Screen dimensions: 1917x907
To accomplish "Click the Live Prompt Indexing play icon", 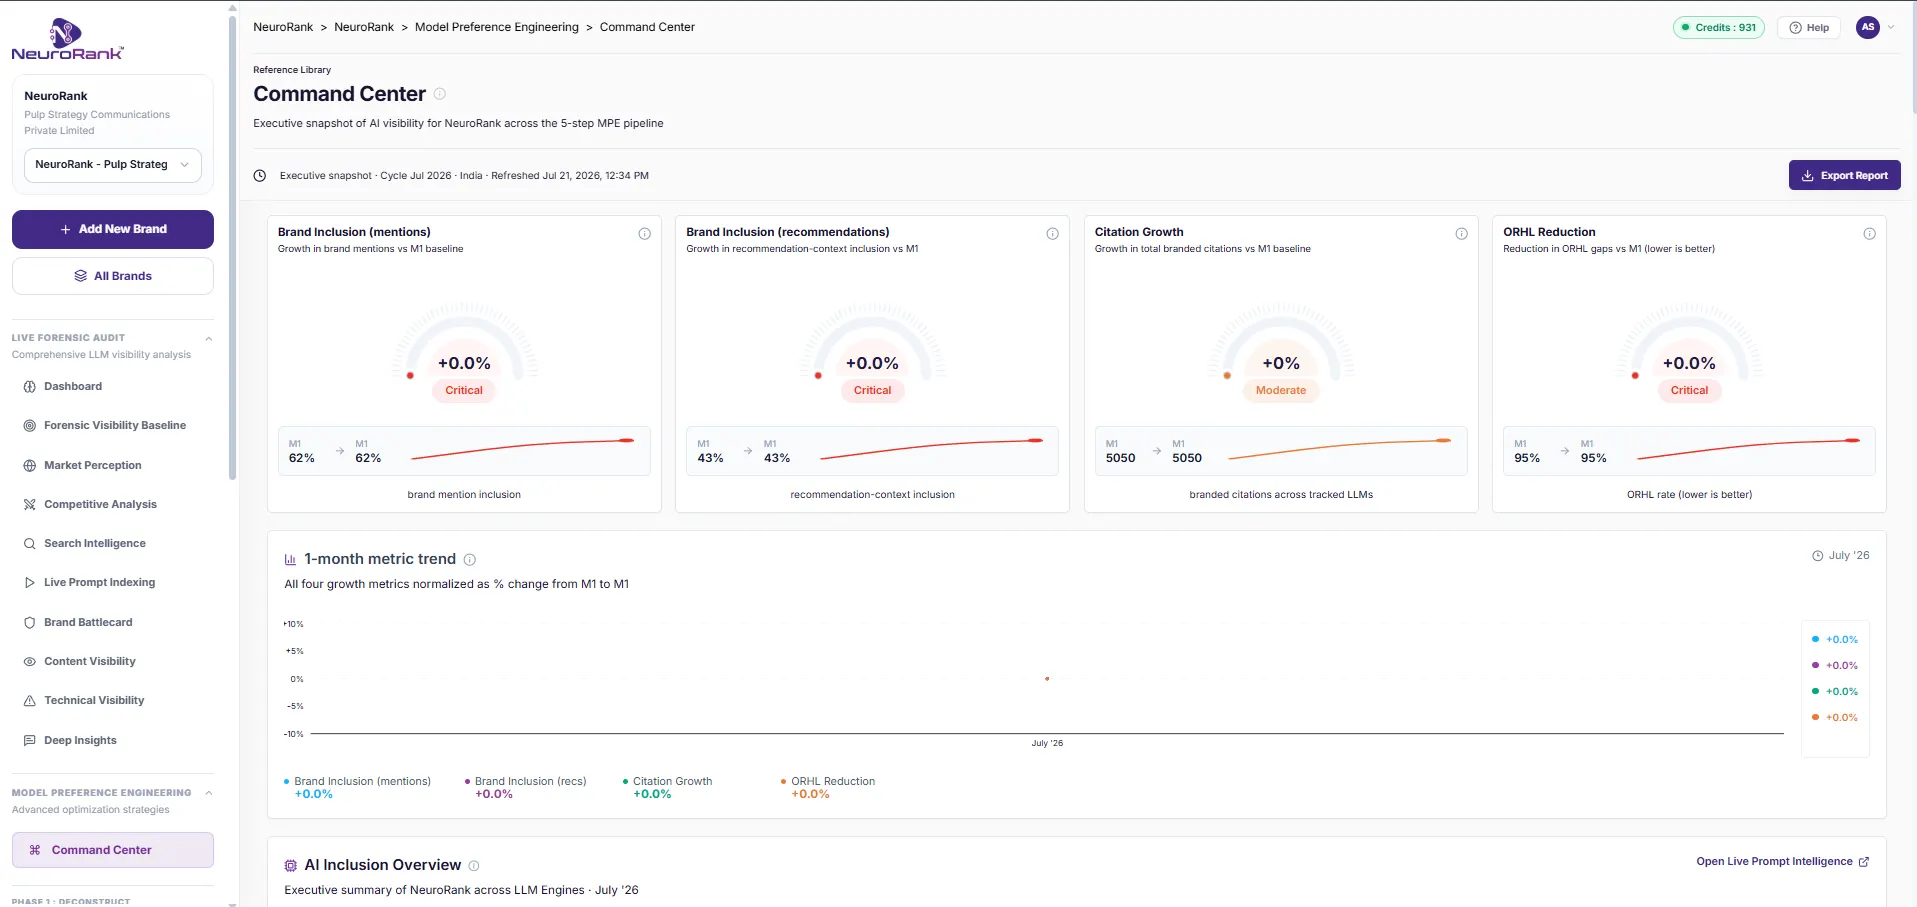I will pyautogui.click(x=30, y=583).
